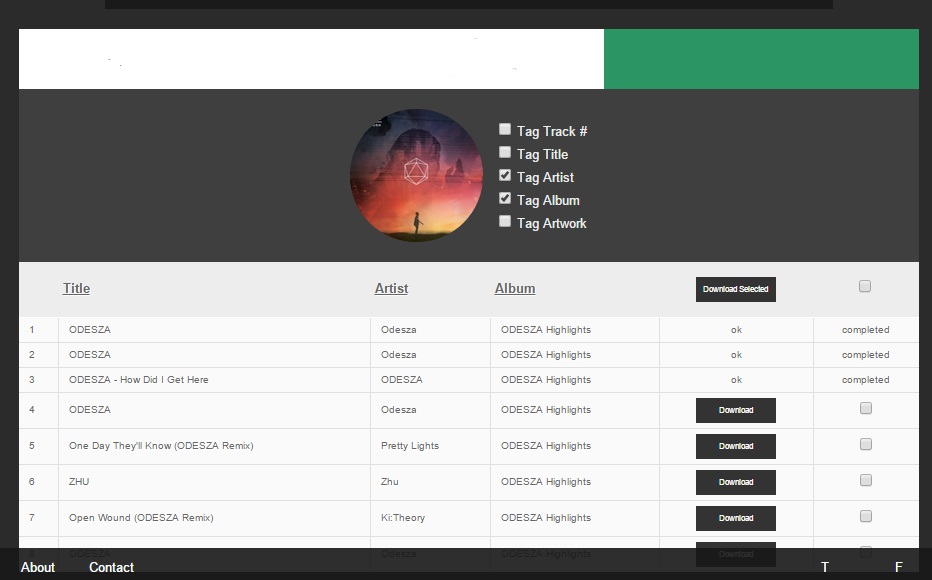Open the About link in footer
The height and width of the screenshot is (580, 932).
pyautogui.click(x=37, y=568)
